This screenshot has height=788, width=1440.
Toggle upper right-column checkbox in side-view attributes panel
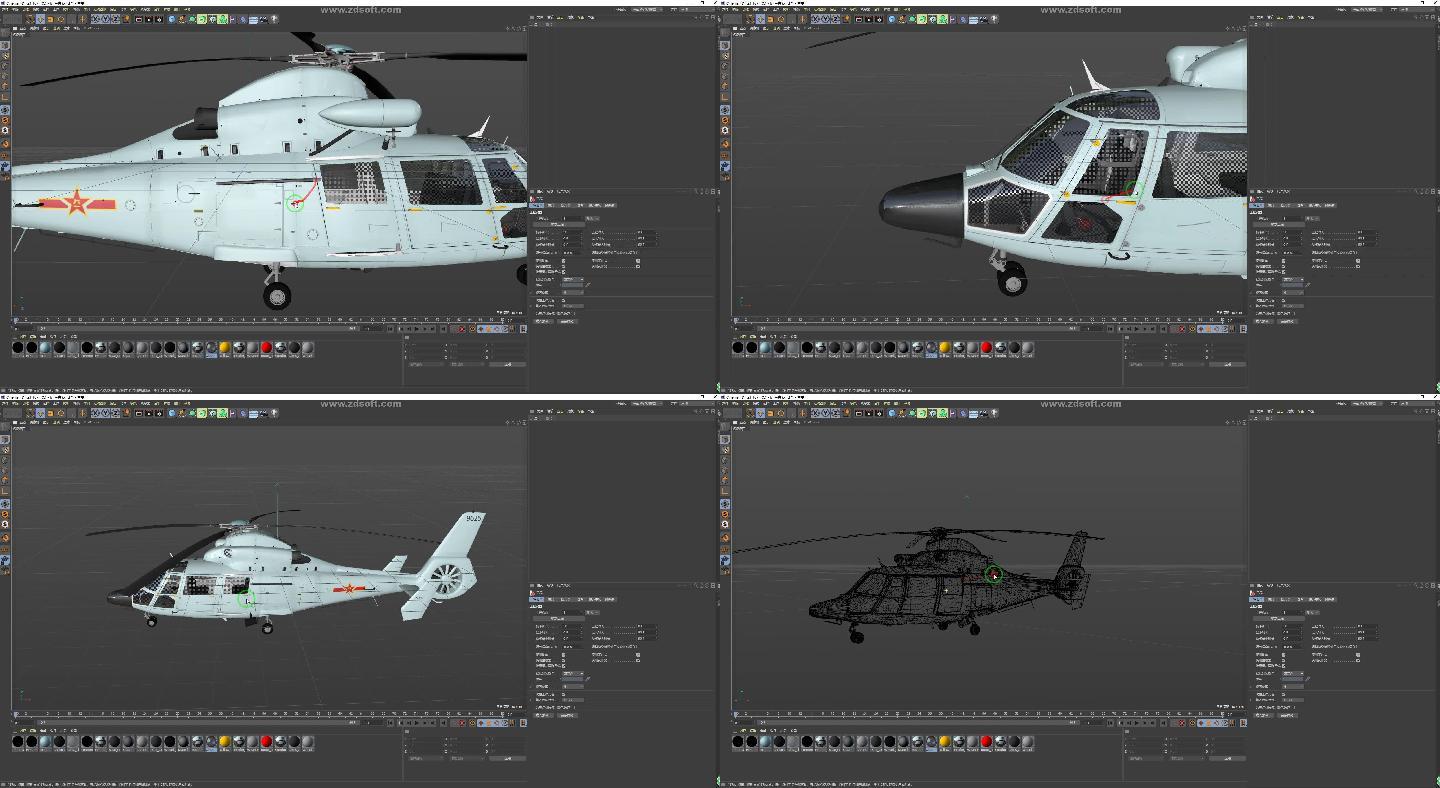638,260
